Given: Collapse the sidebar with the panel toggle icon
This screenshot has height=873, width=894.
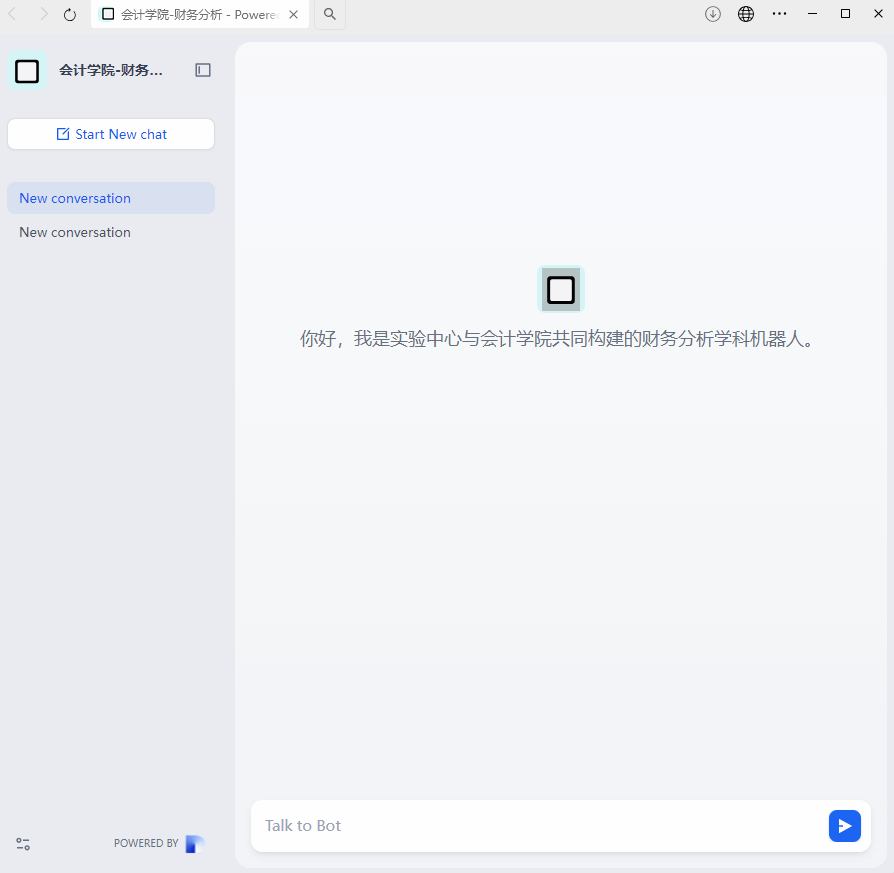Looking at the screenshot, I should click(203, 70).
